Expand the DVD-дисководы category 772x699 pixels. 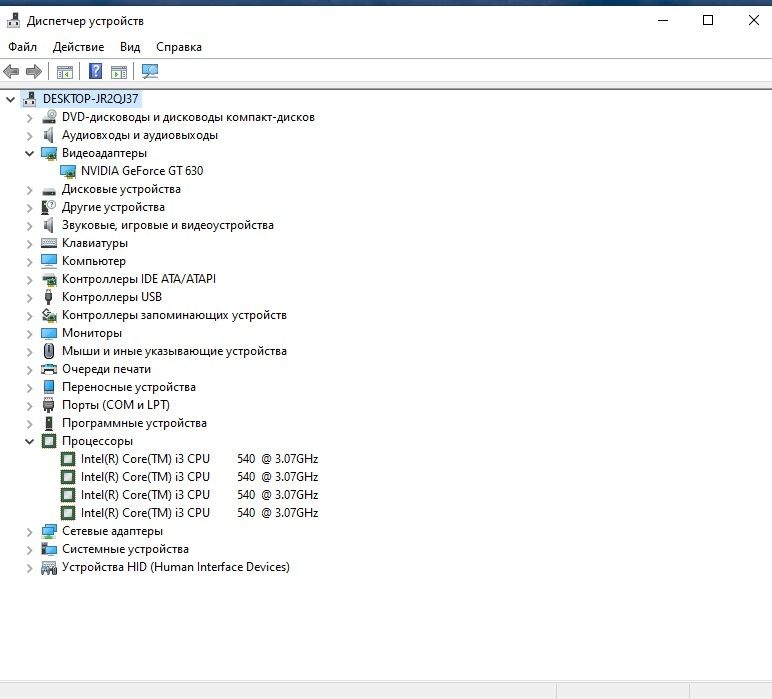click(x=30, y=118)
